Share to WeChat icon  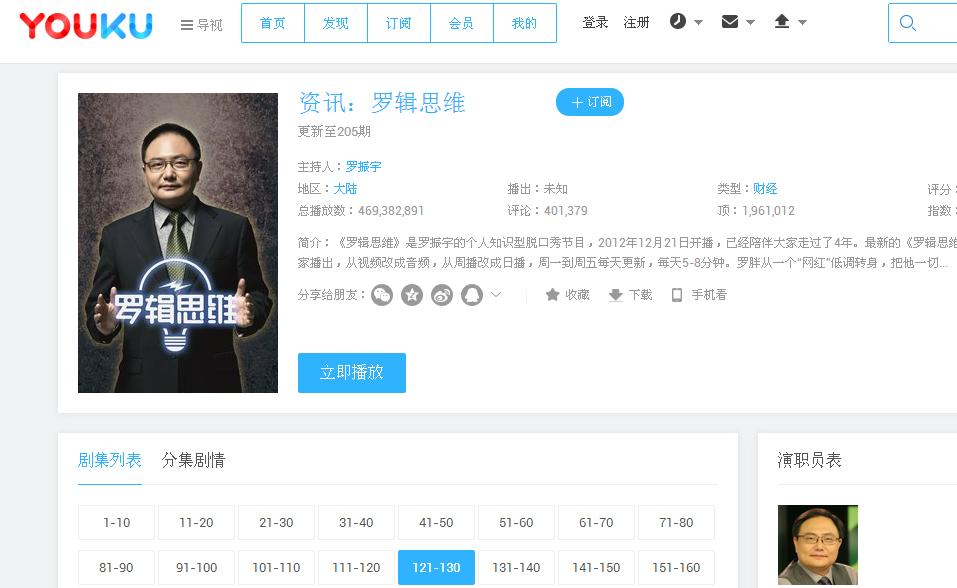(x=382, y=296)
